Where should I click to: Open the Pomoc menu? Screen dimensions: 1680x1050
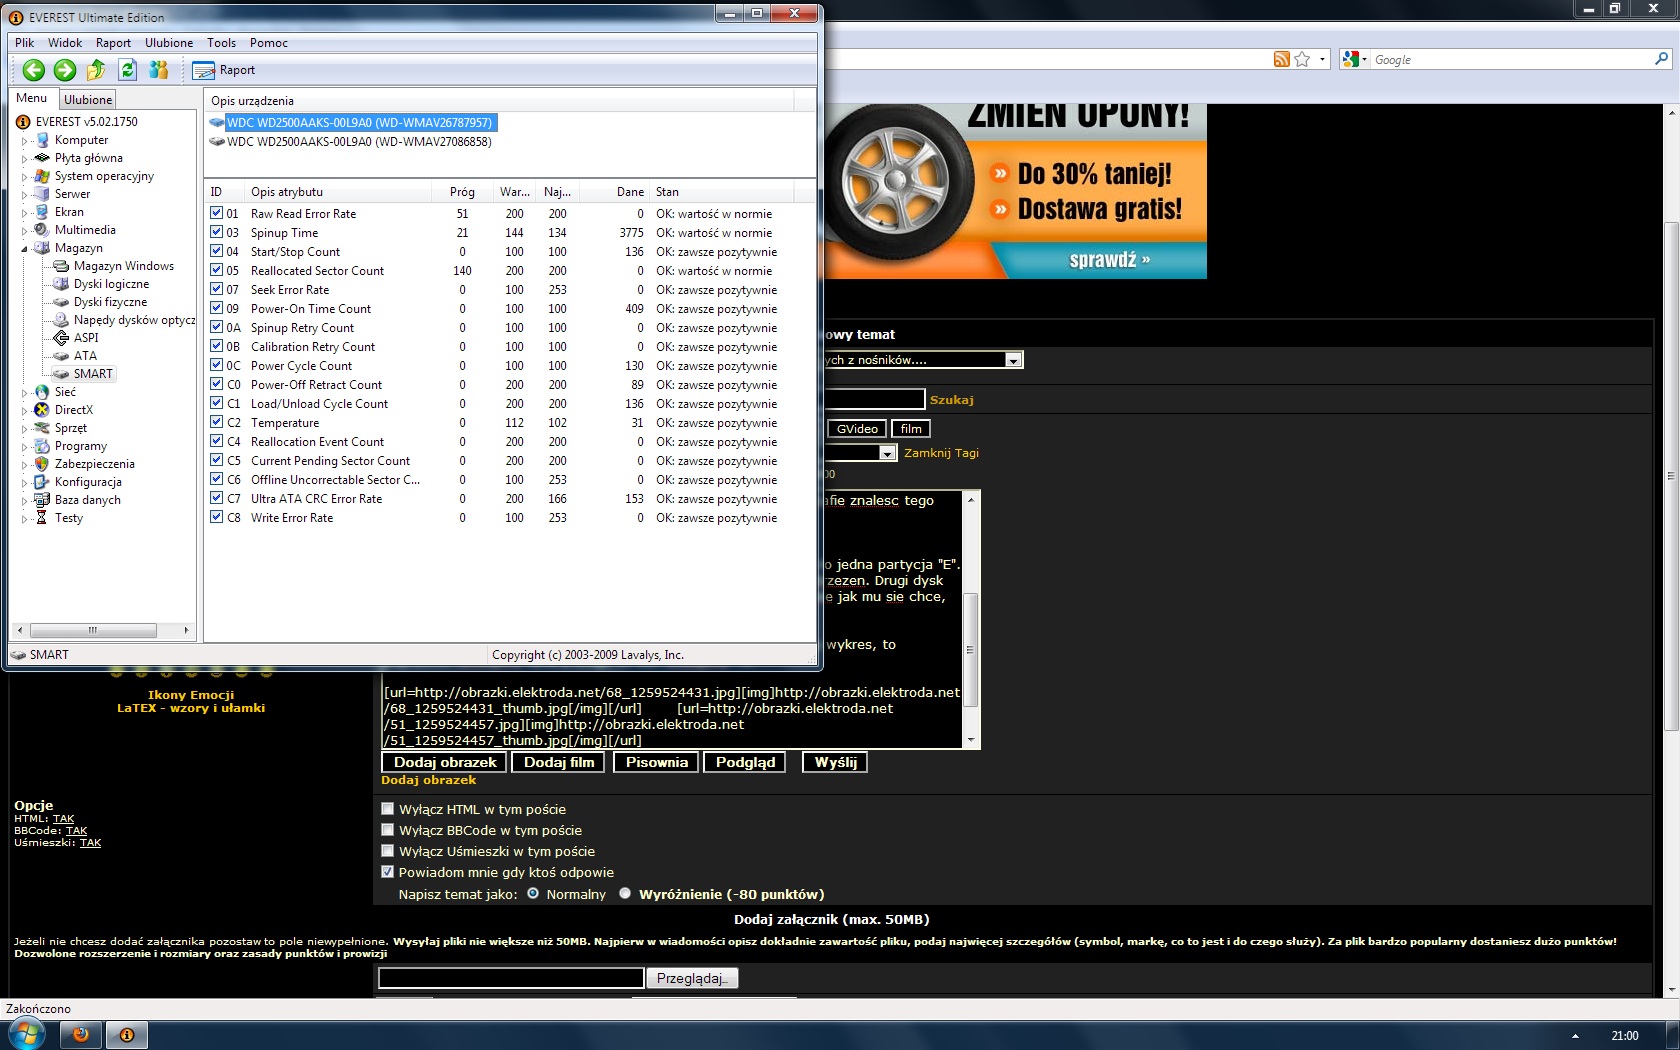click(269, 43)
